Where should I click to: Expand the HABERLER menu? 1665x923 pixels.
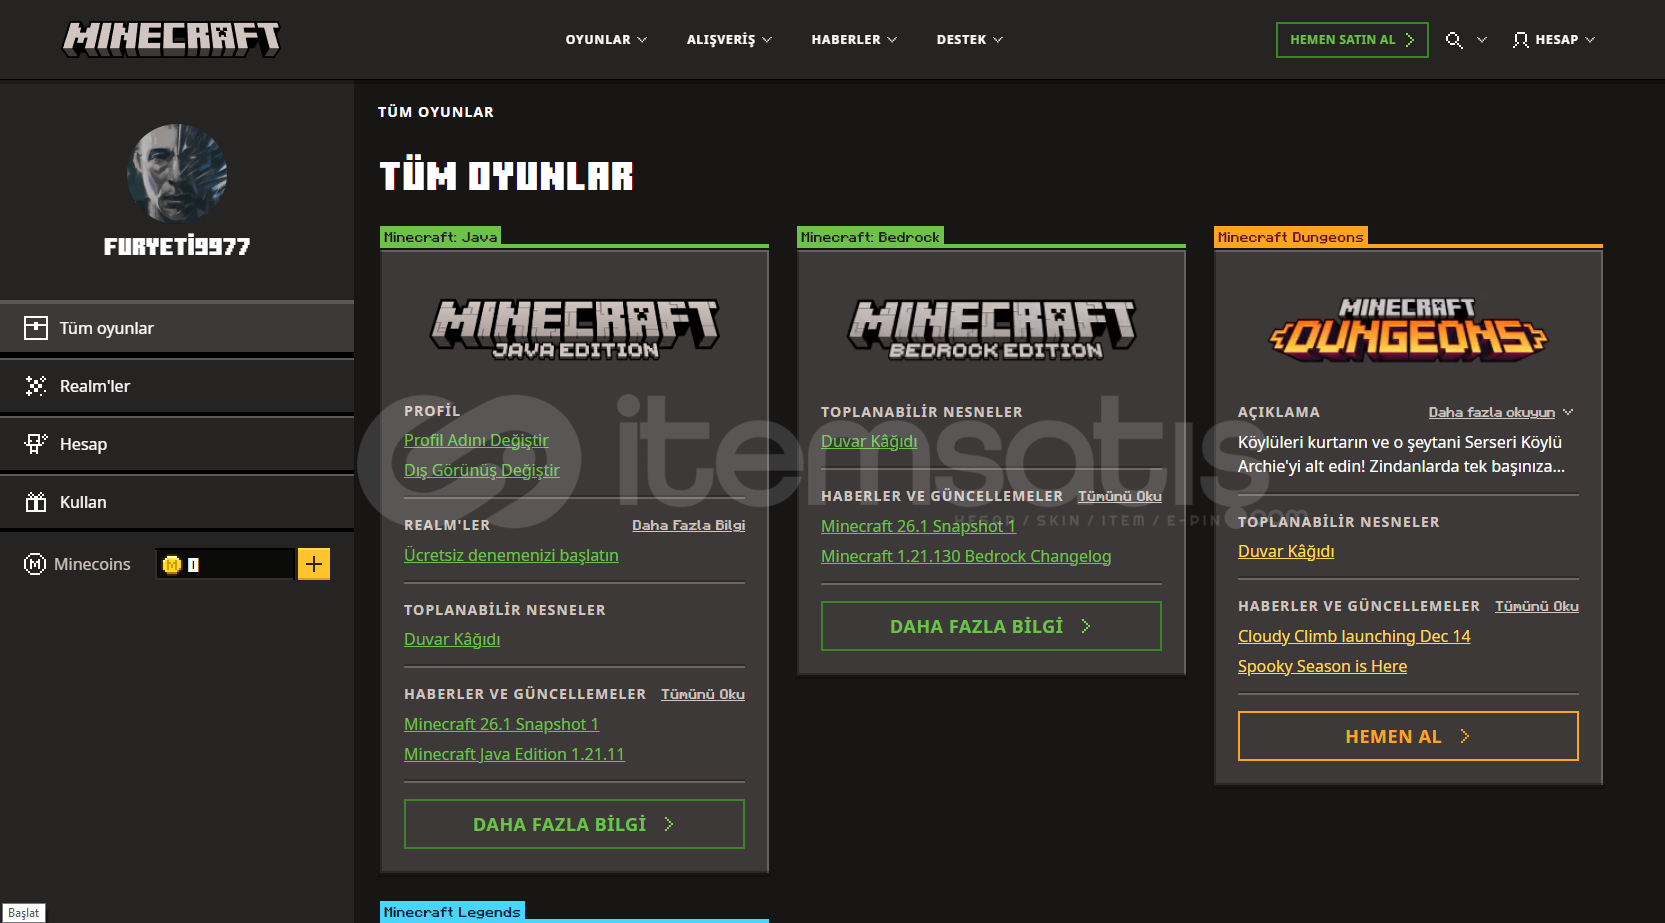click(854, 40)
